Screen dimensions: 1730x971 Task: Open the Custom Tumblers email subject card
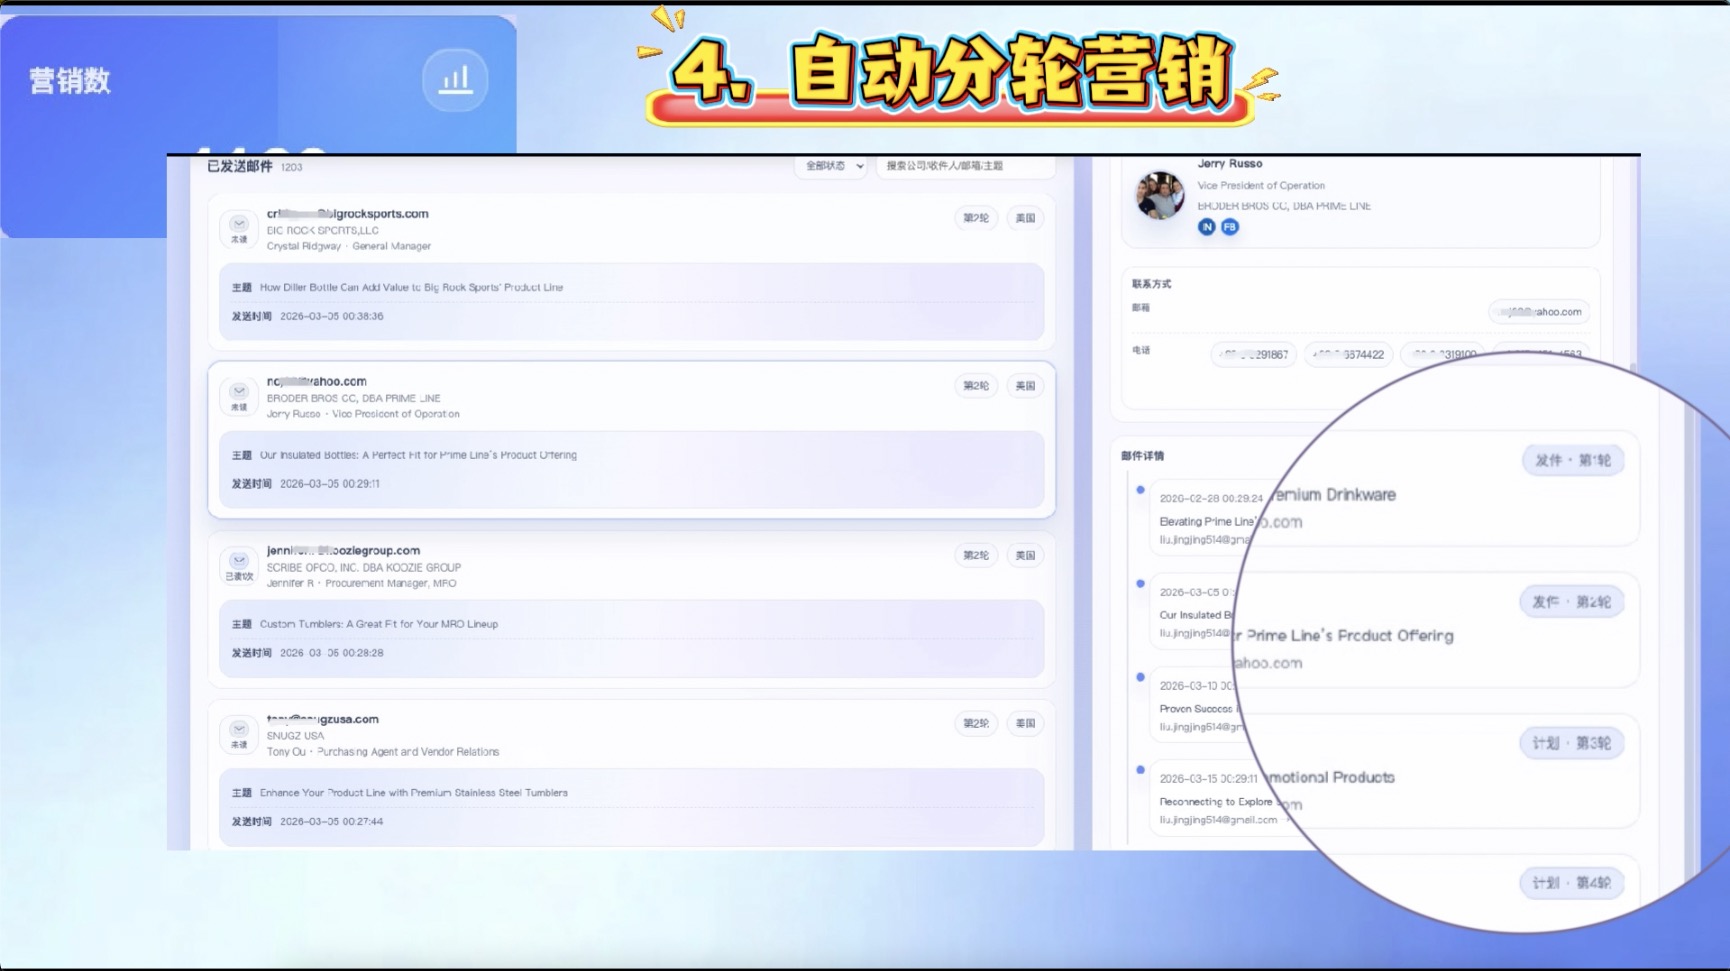[x=631, y=638]
